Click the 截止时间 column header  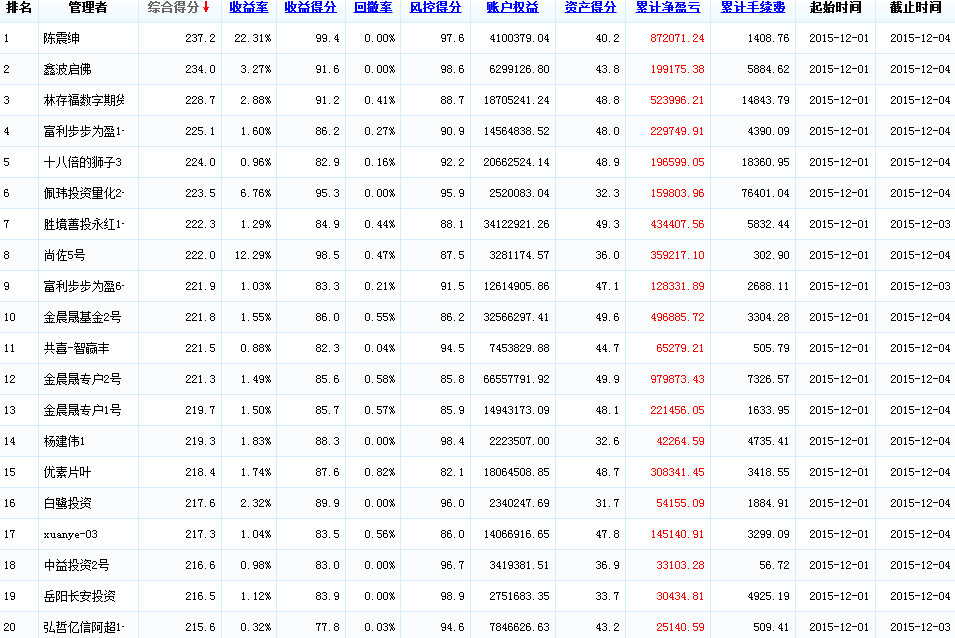click(915, 7)
